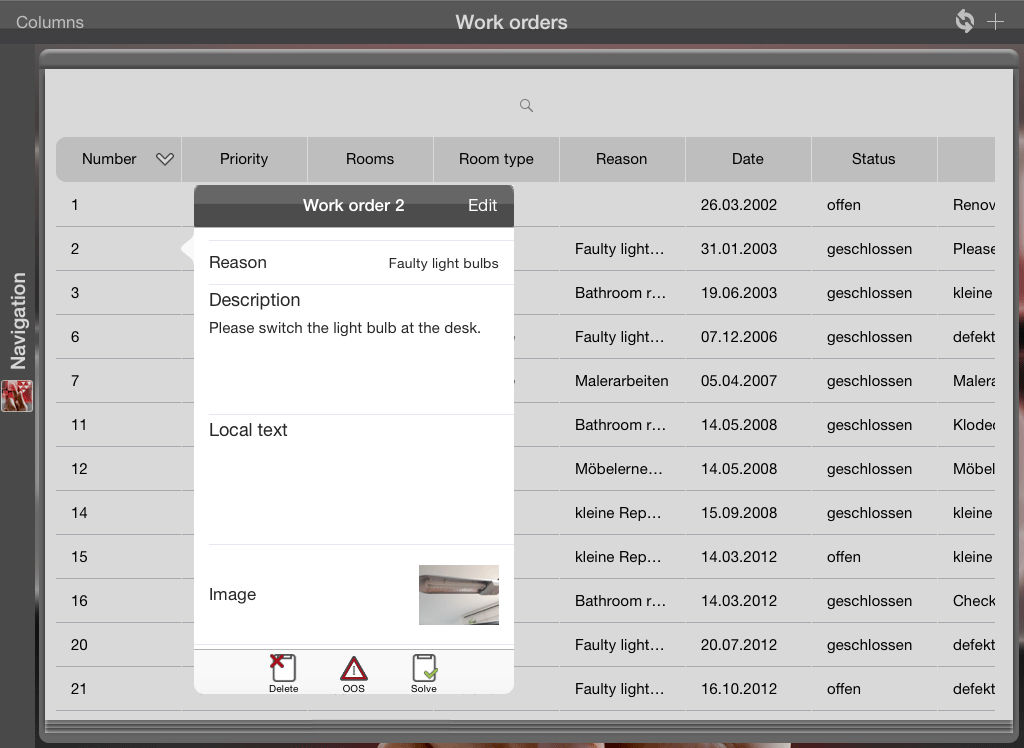The width and height of the screenshot is (1024, 748).
Task: Click date 05.04.2007
Action: pos(739,381)
